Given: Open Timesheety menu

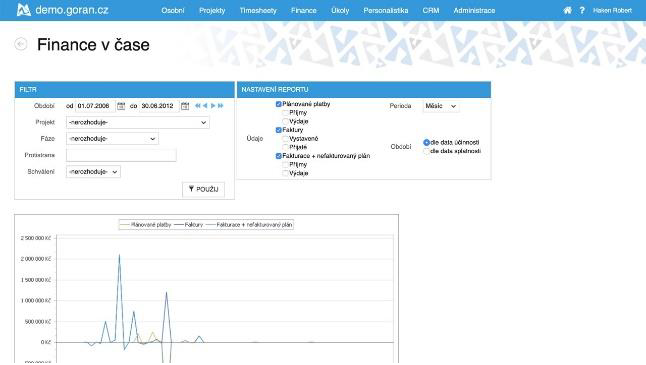Looking at the screenshot, I should tap(258, 11).
